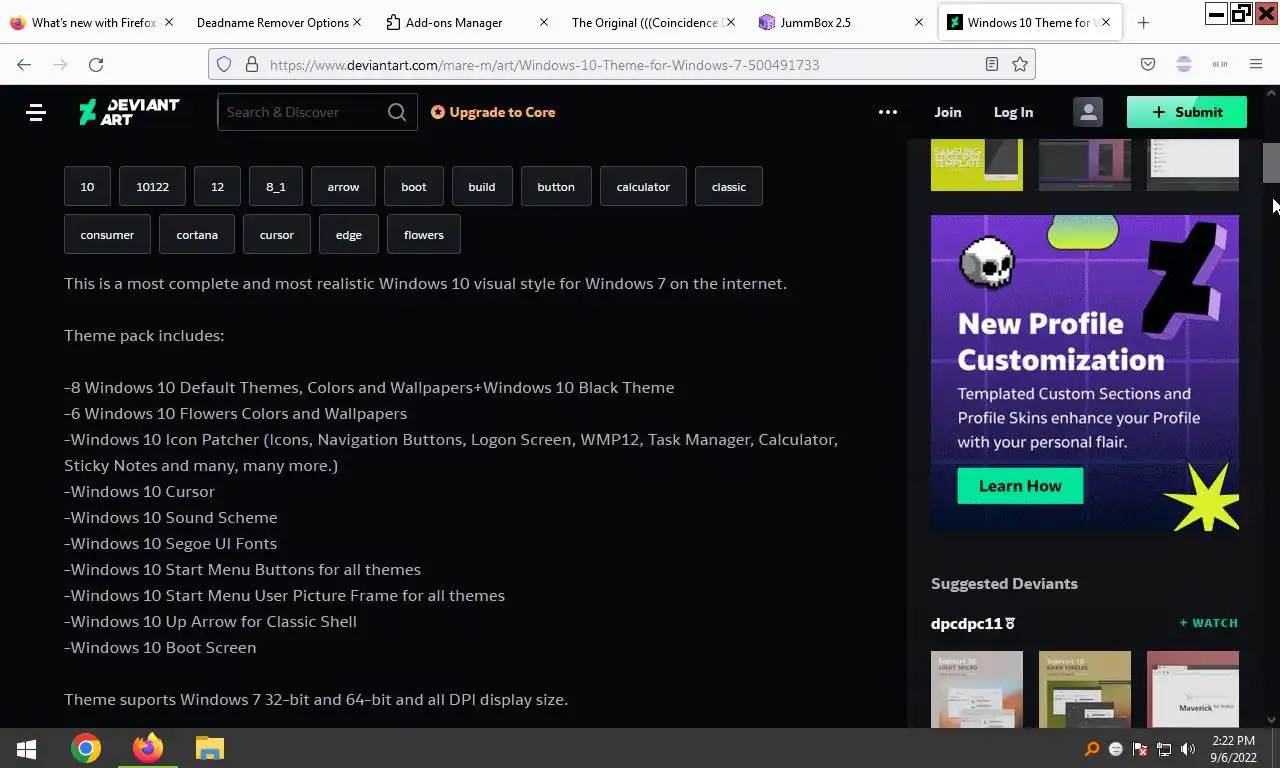Image resolution: width=1280 pixels, height=768 pixels.
Task: Click the Join link
Action: coord(947,112)
